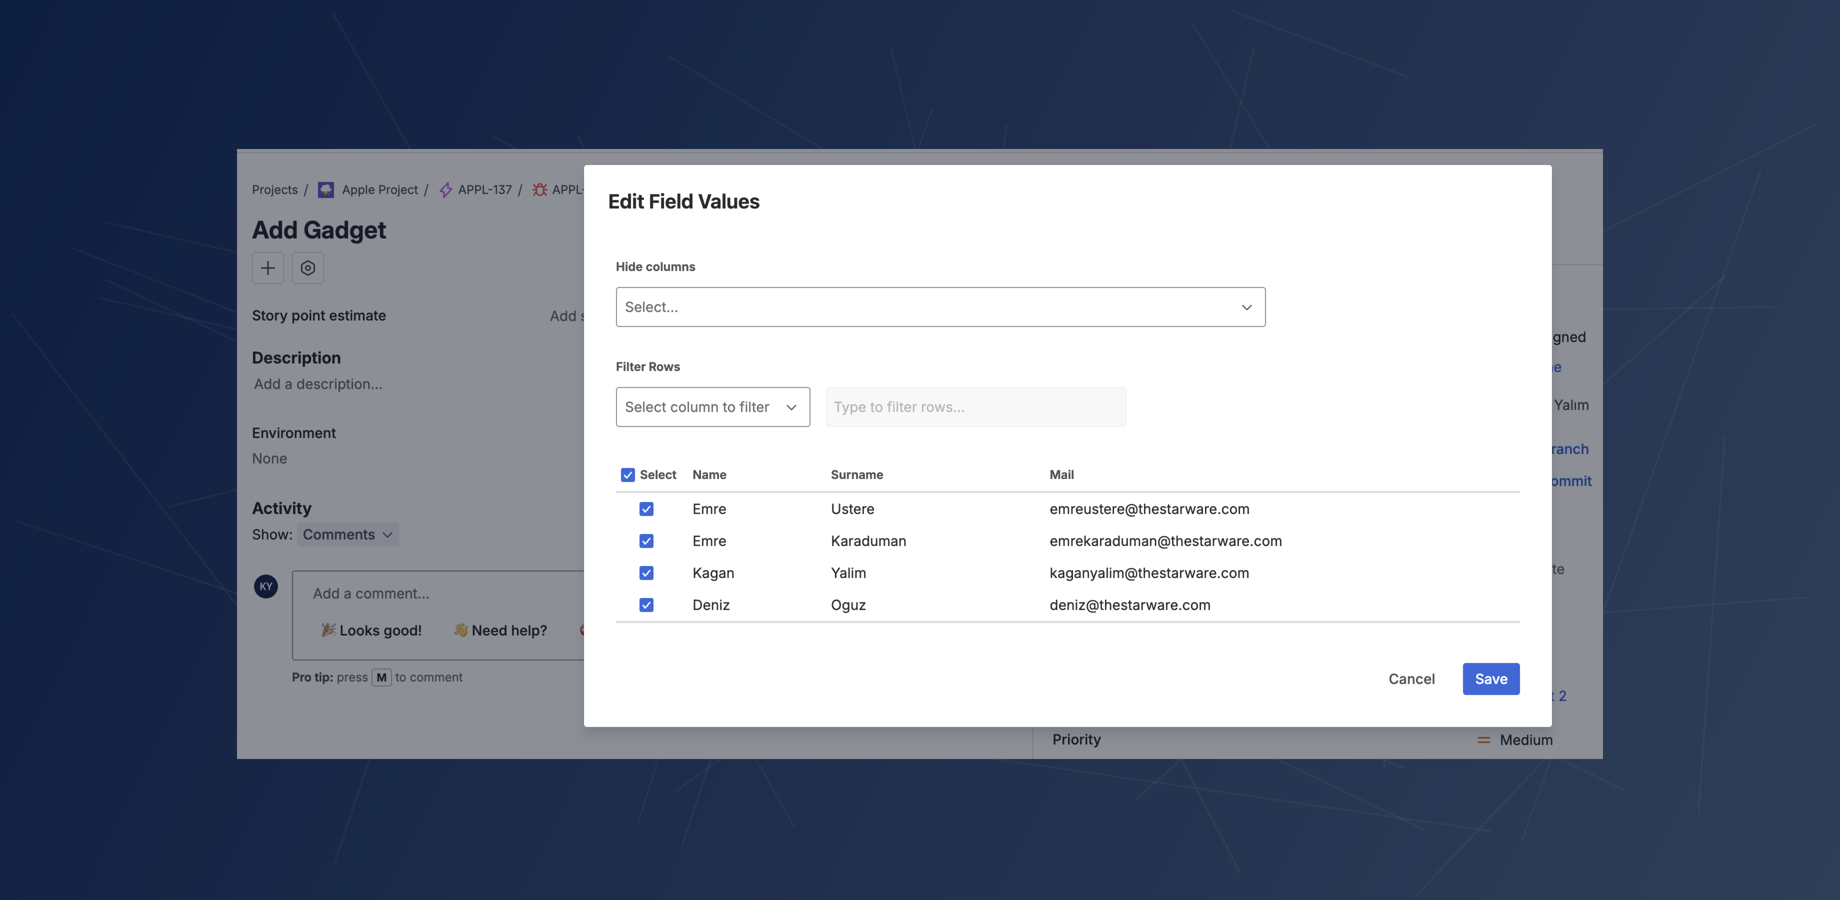
Task: Click the KY user avatar next to comment box
Action: click(x=266, y=586)
